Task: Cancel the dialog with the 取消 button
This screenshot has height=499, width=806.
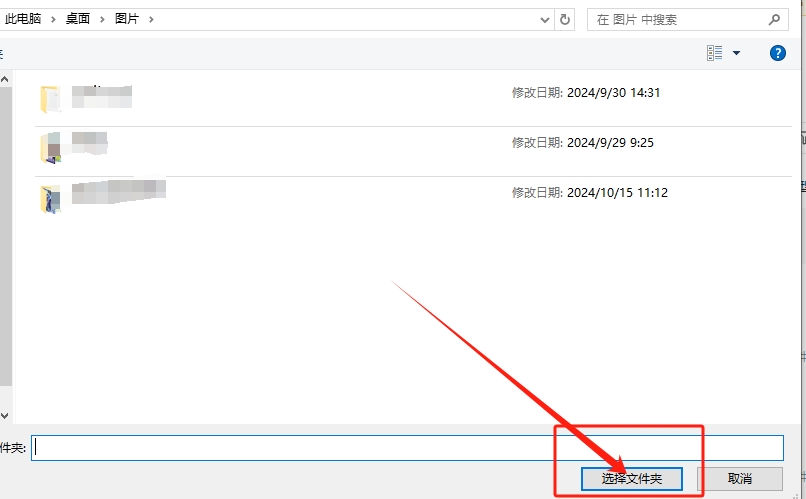Action: (739, 479)
